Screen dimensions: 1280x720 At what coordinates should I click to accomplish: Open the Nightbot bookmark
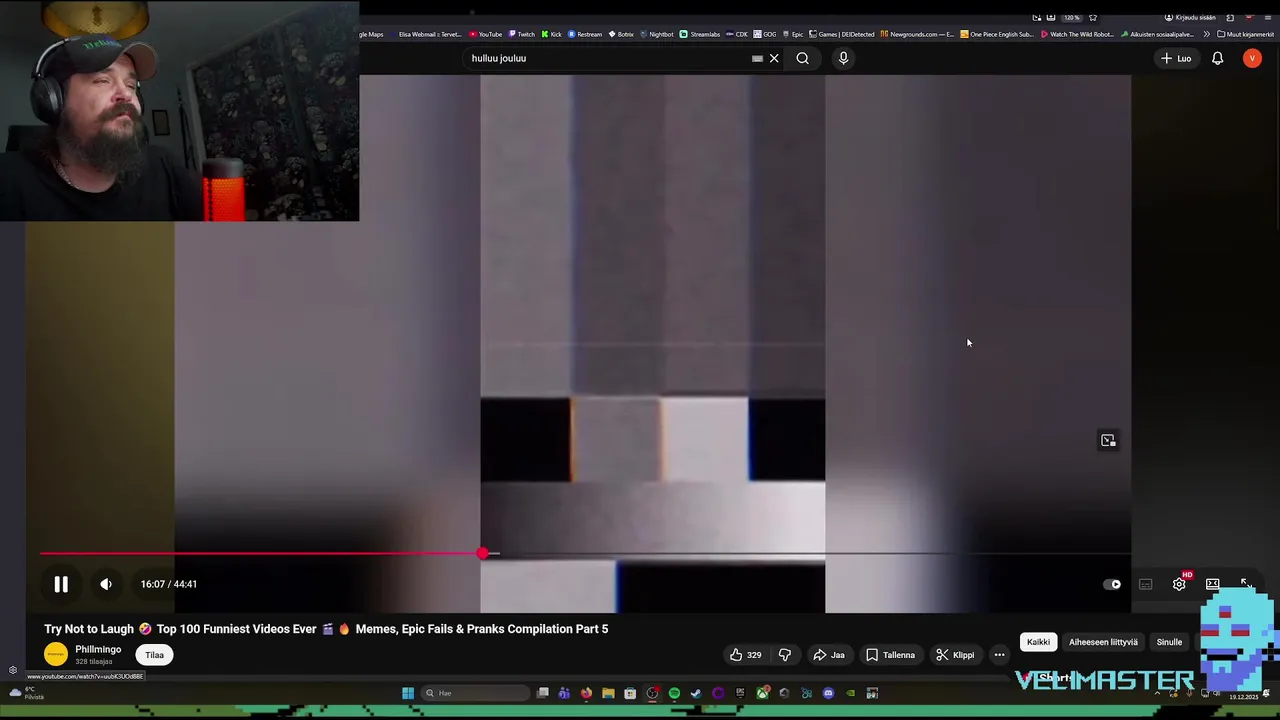(657, 34)
